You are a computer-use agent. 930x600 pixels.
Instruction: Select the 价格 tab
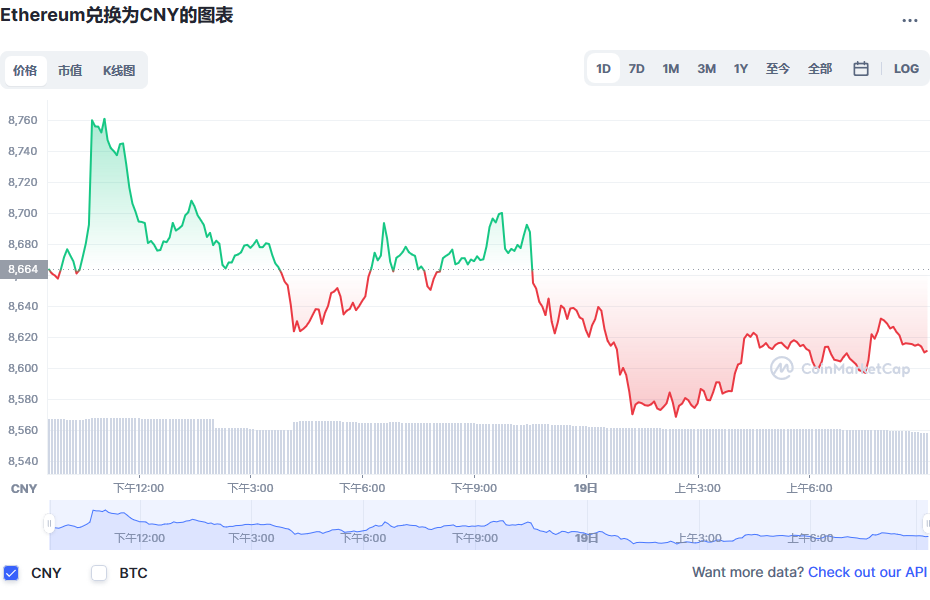26,71
